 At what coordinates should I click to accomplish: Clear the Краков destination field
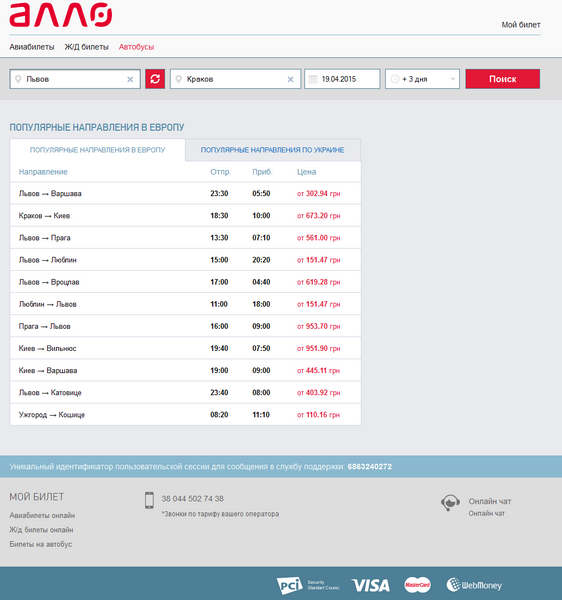pos(290,79)
